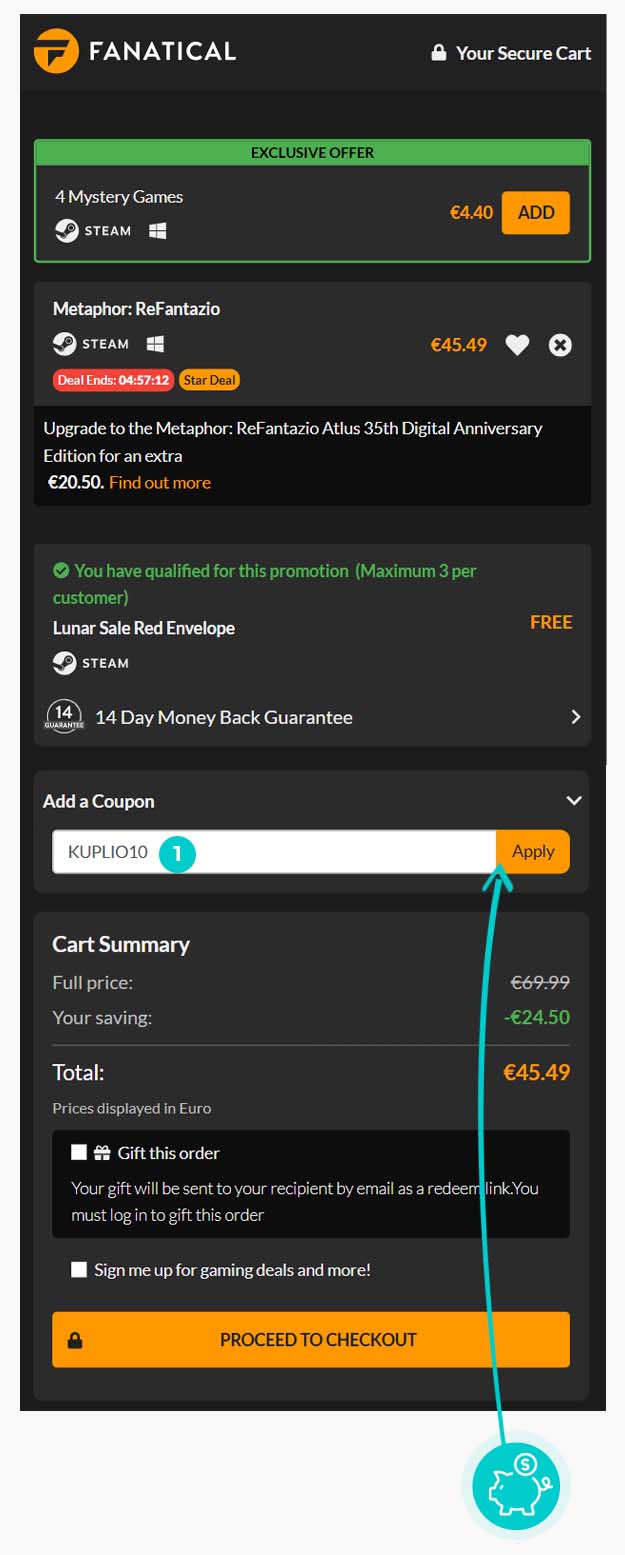Click the 14 Day Guarantee badge icon
This screenshot has width=625, height=1555.
[x=64, y=717]
